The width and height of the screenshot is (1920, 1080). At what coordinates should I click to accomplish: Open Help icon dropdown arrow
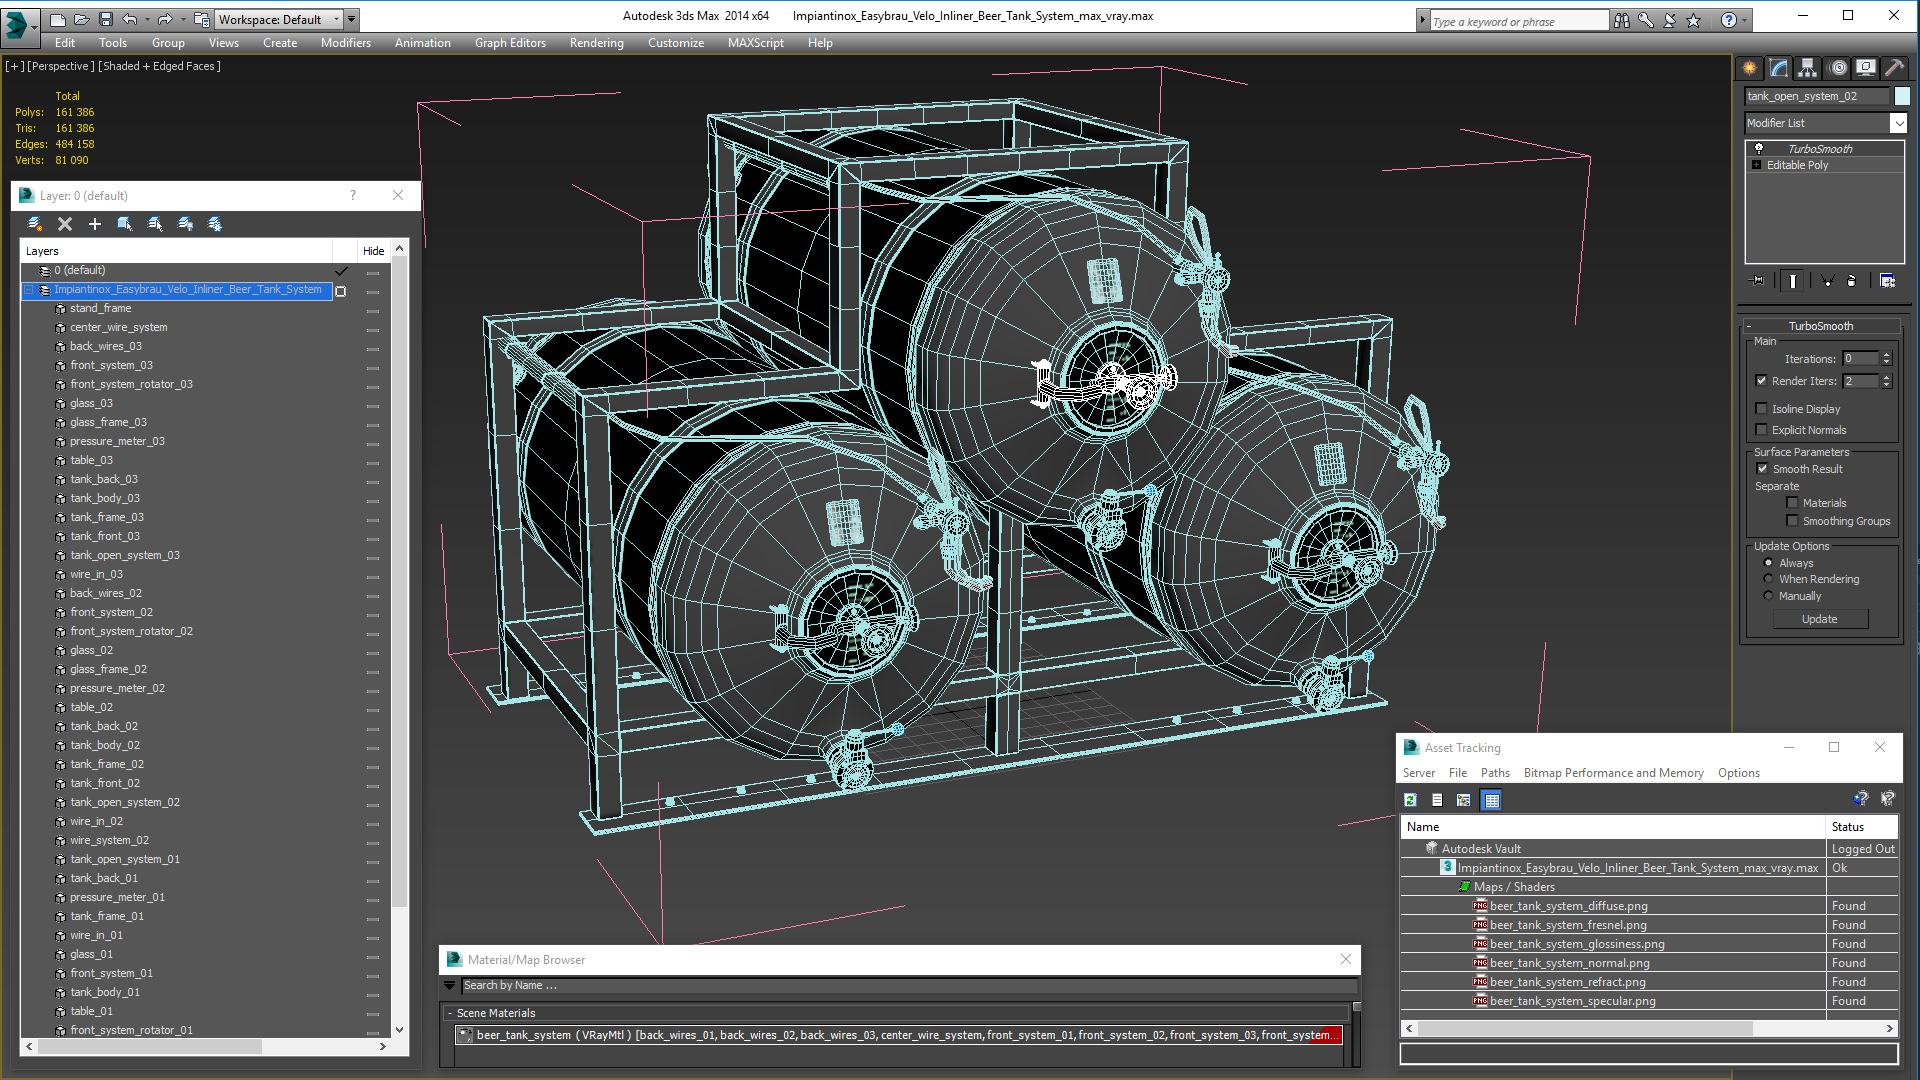tap(1744, 20)
